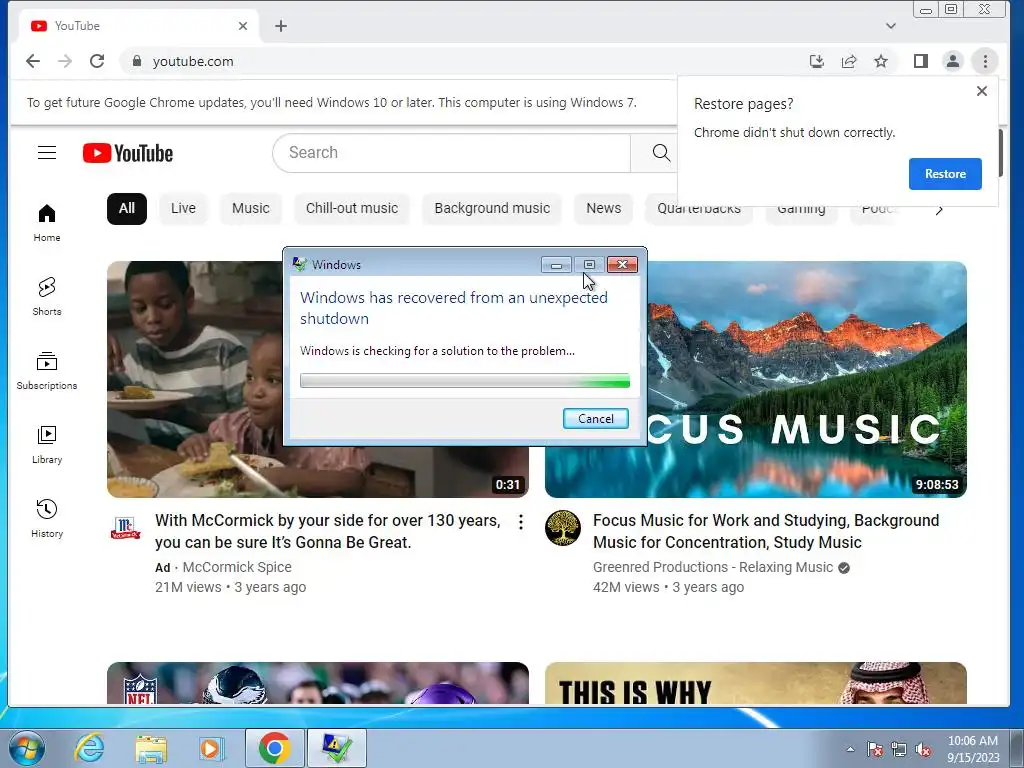Close the YouTube tab
1024x768 pixels.
tap(243, 26)
